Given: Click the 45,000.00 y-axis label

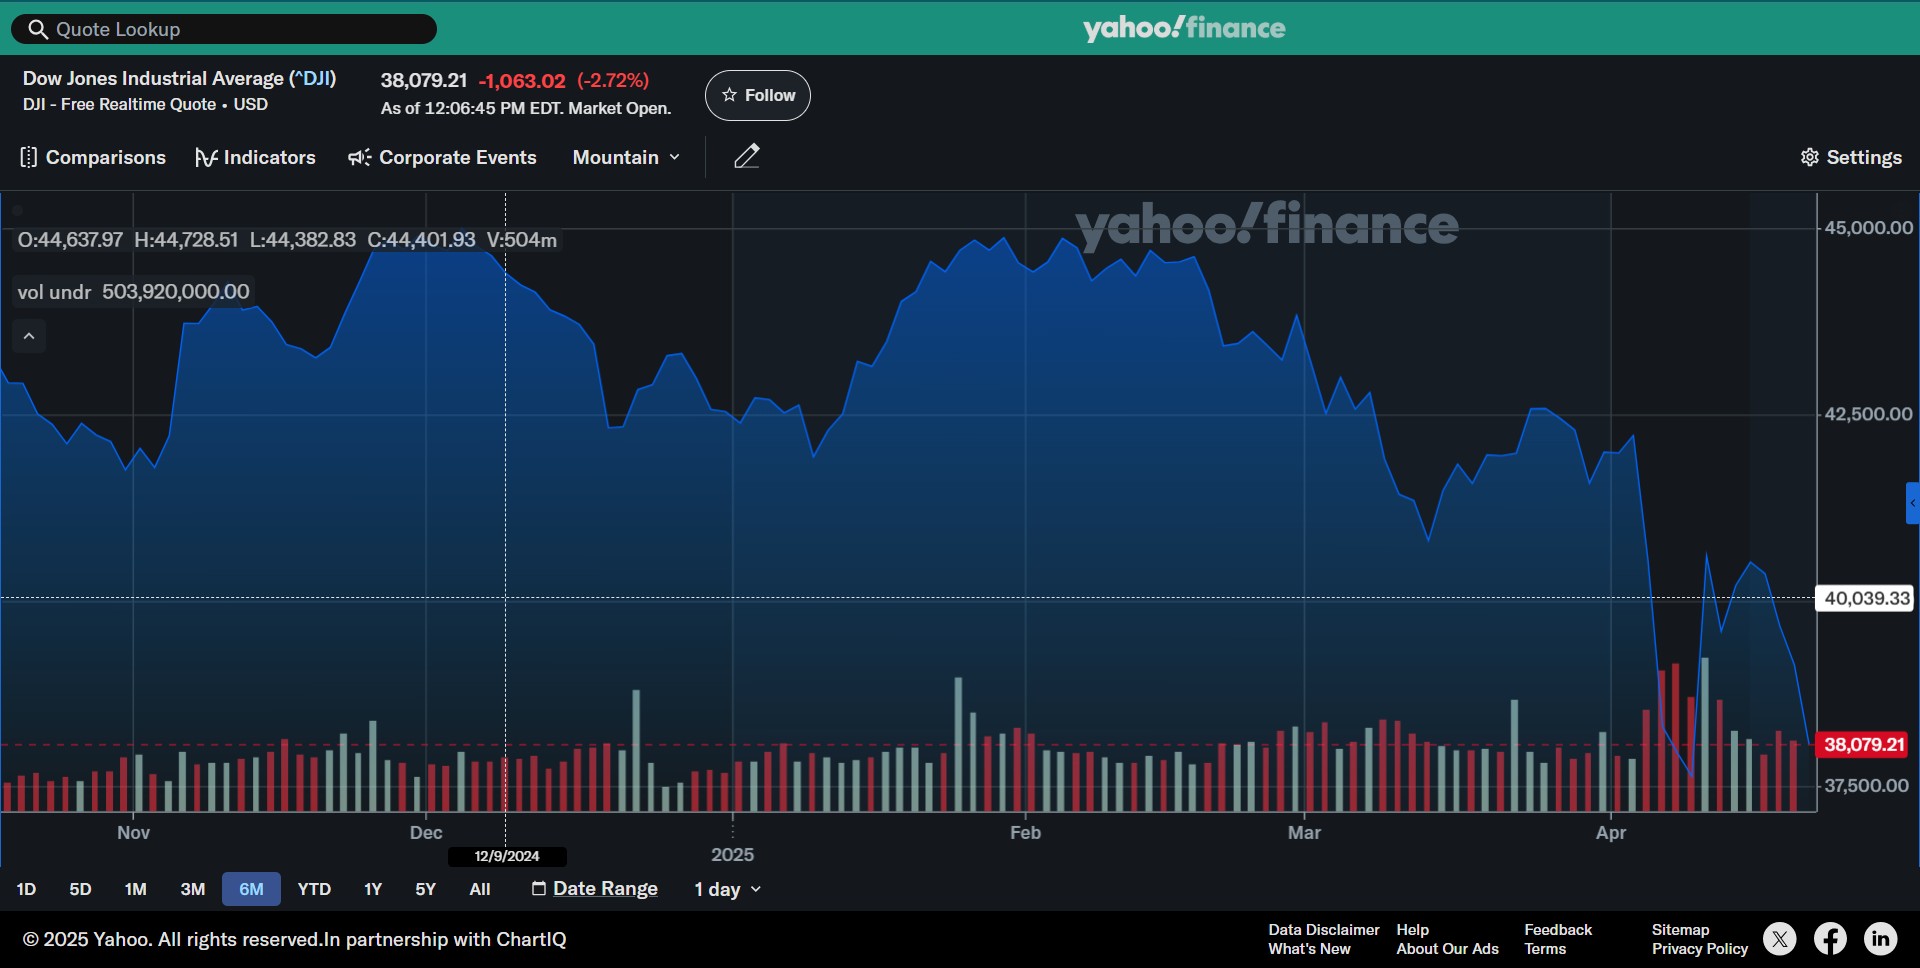Looking at the screenshot, I should point(1868,228).
